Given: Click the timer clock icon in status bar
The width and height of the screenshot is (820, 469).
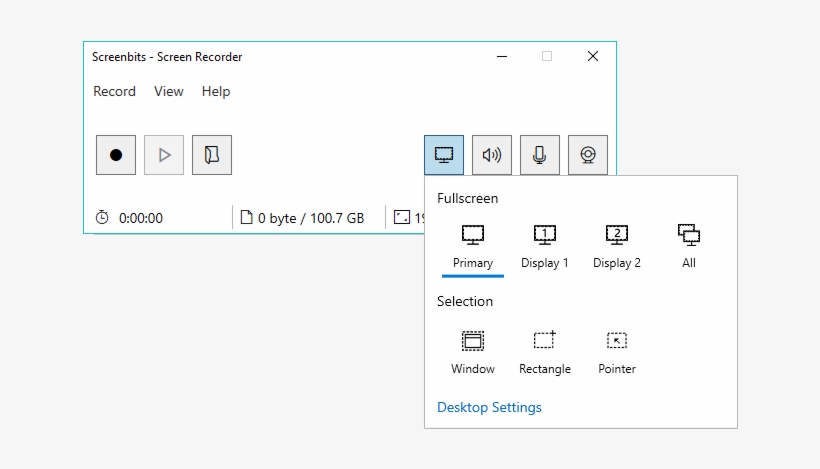Looking at the screenshot, I should tap(102, 217).
